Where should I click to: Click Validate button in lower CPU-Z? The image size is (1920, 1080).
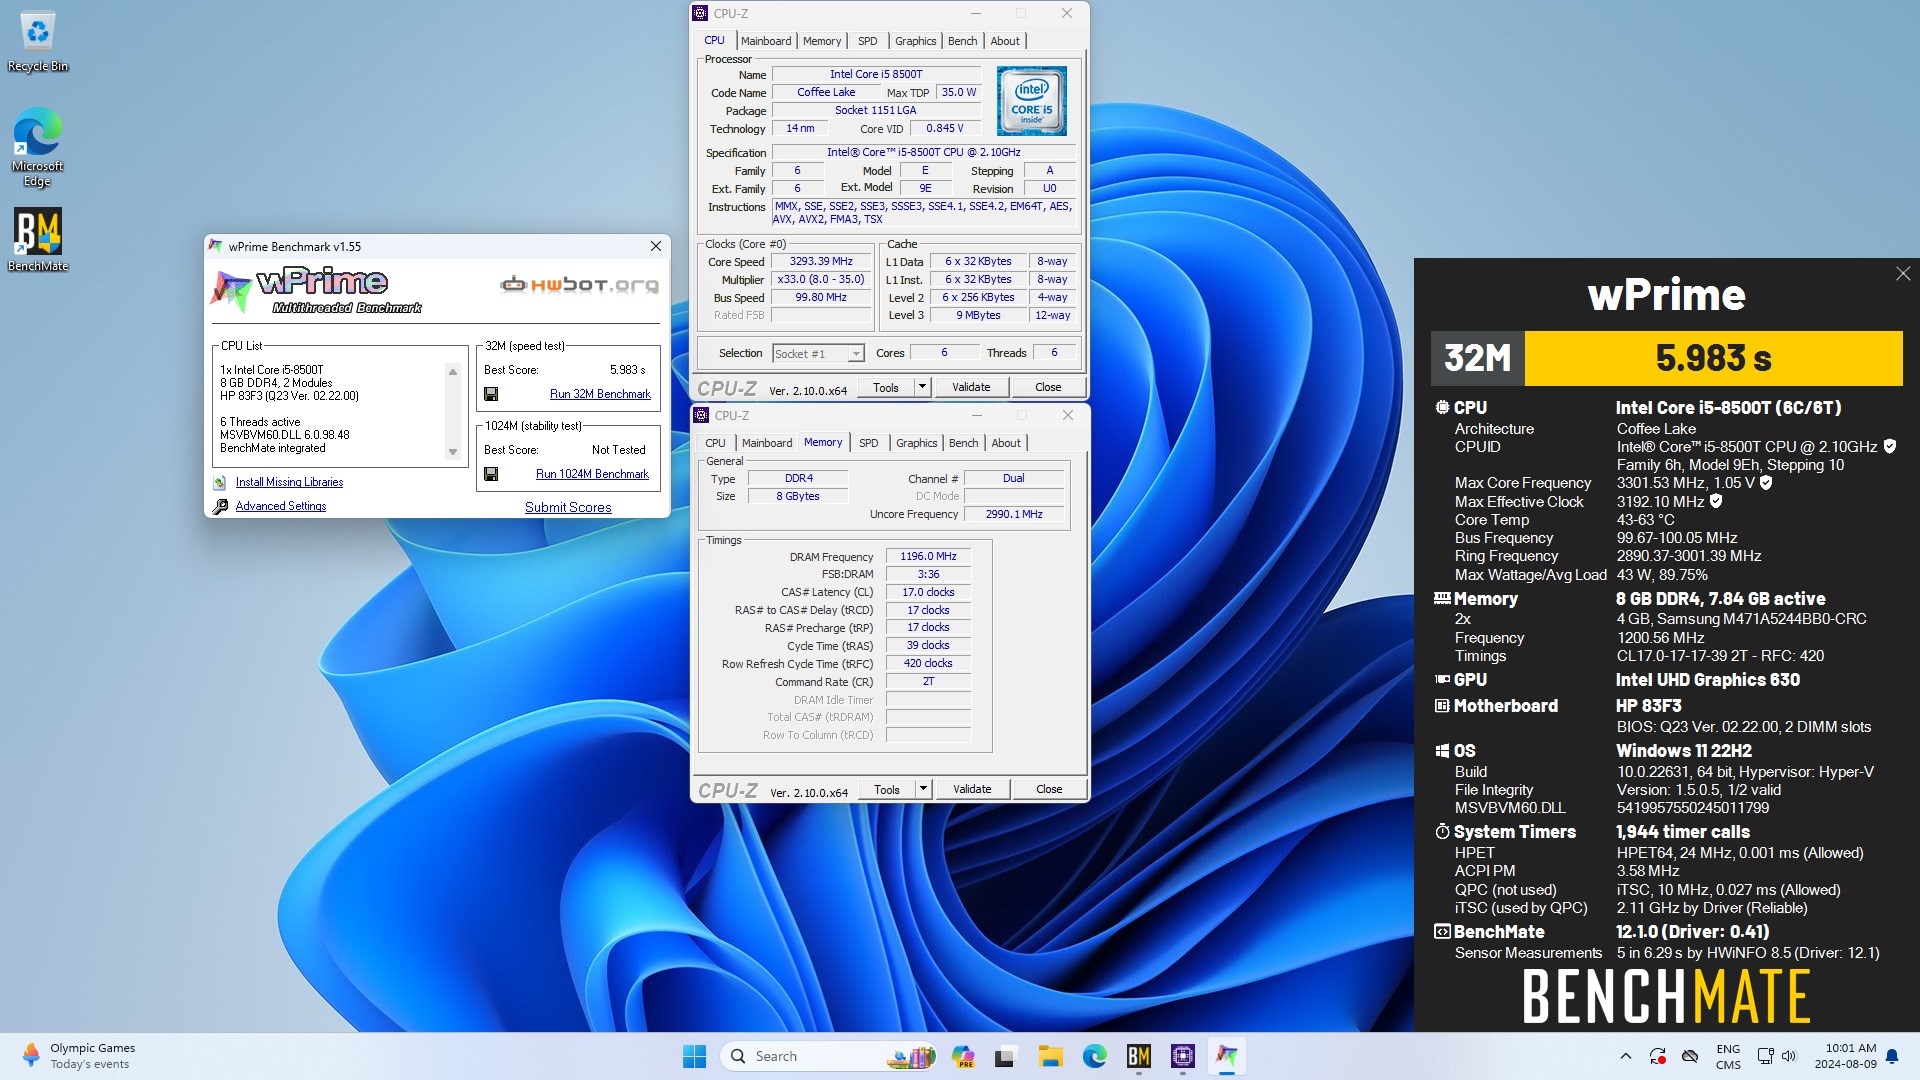tap(972, 789)
